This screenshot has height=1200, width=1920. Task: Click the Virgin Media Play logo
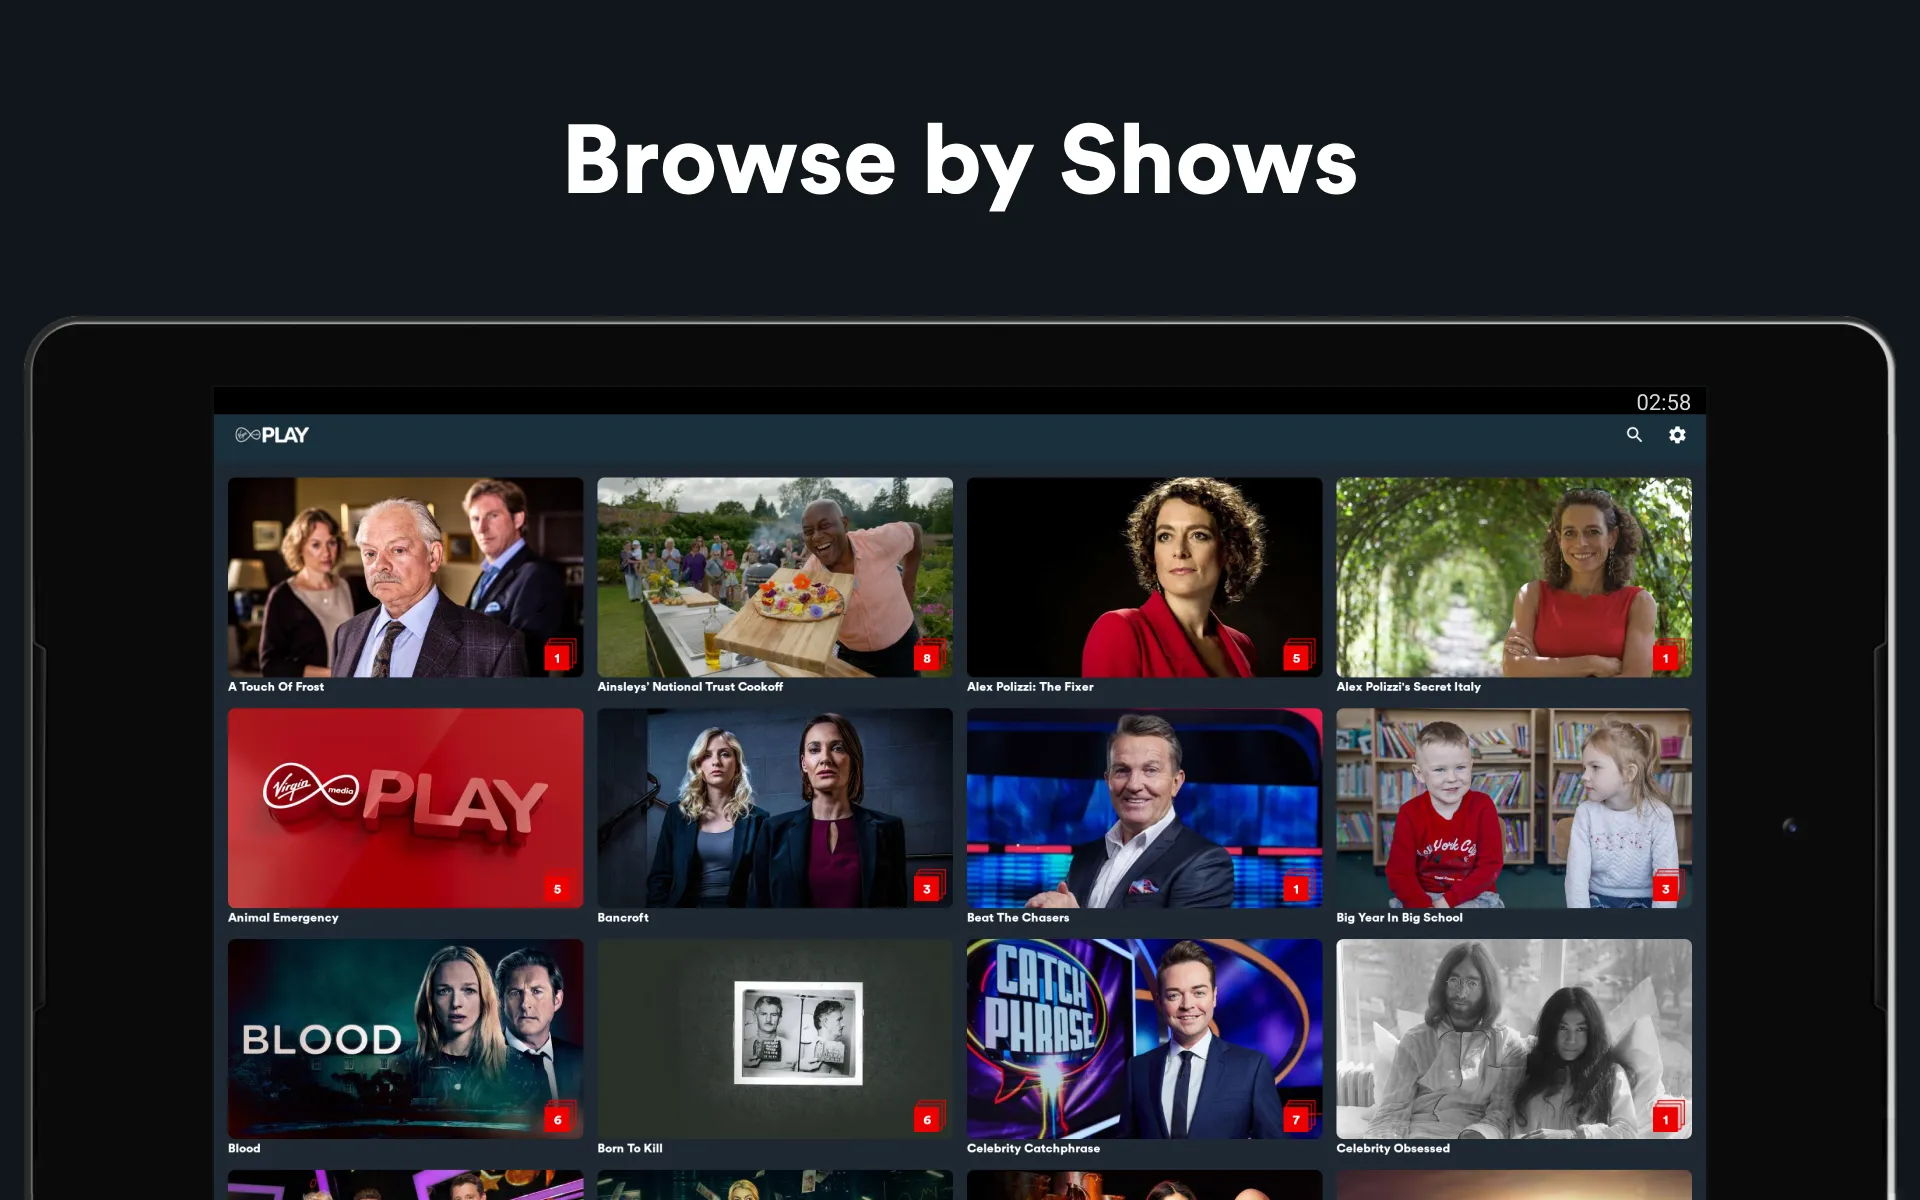(x=270, y=434)
